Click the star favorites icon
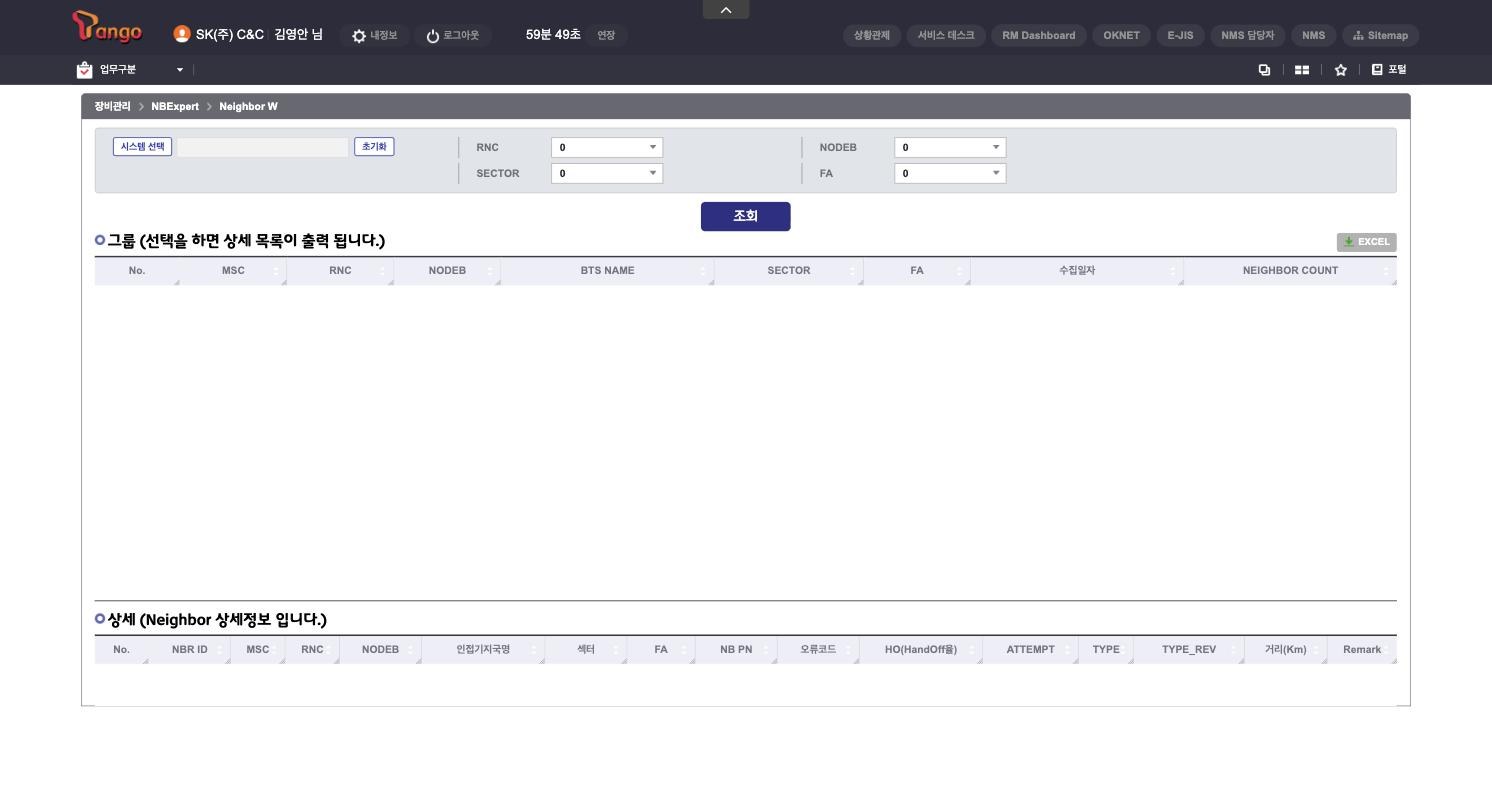The height and width of the screenshot is (812, 1492). click(x=1340, y=70)
